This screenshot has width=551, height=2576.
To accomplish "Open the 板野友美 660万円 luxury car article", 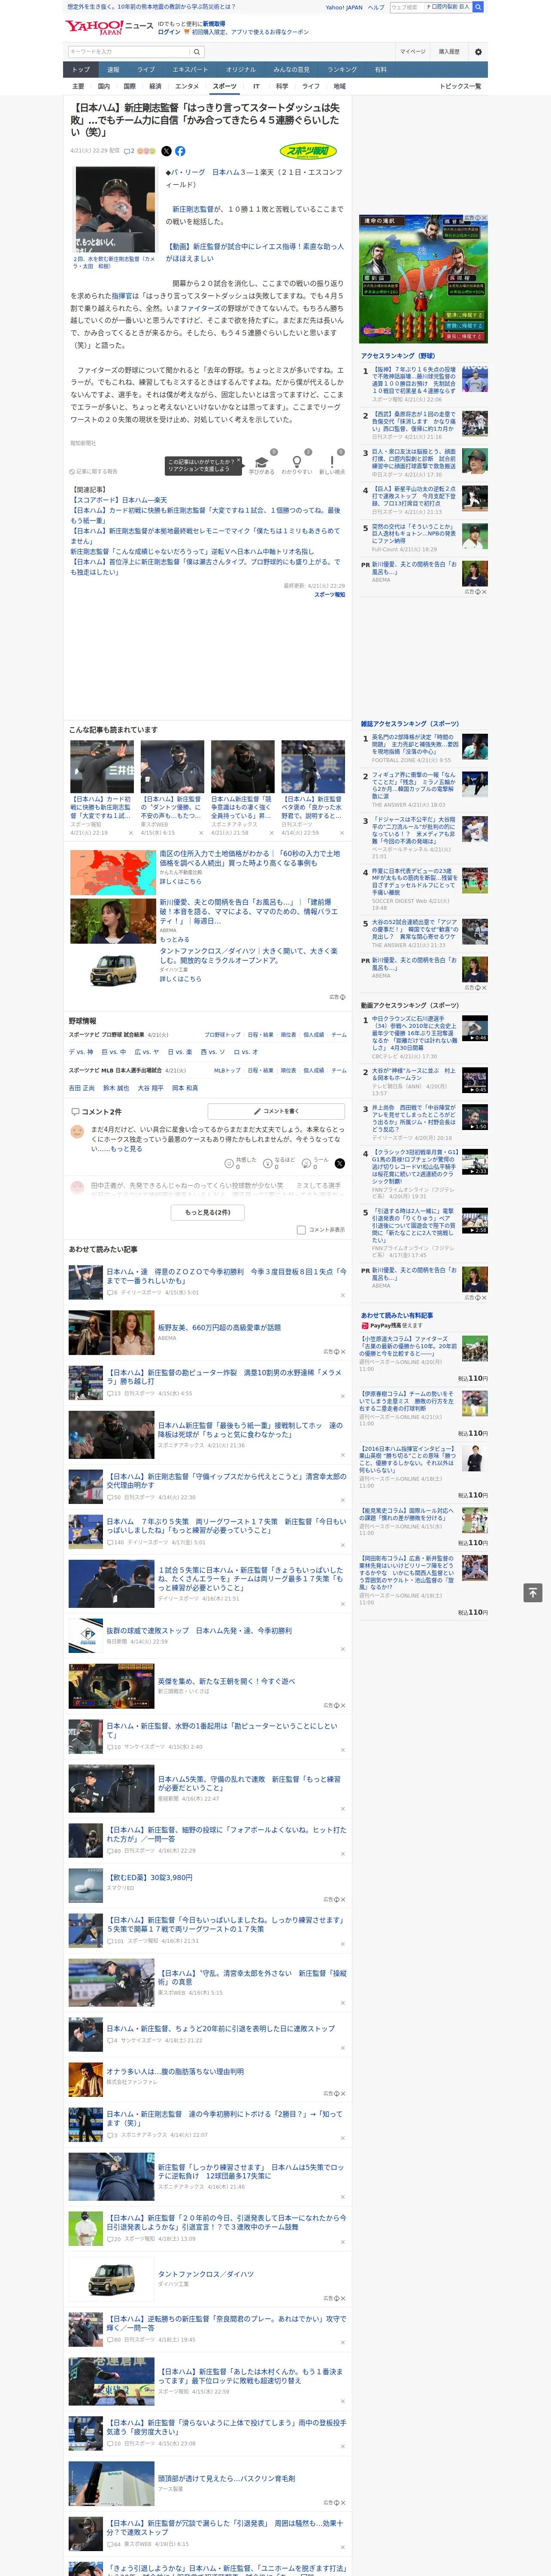I will [x=219, y=1328].
